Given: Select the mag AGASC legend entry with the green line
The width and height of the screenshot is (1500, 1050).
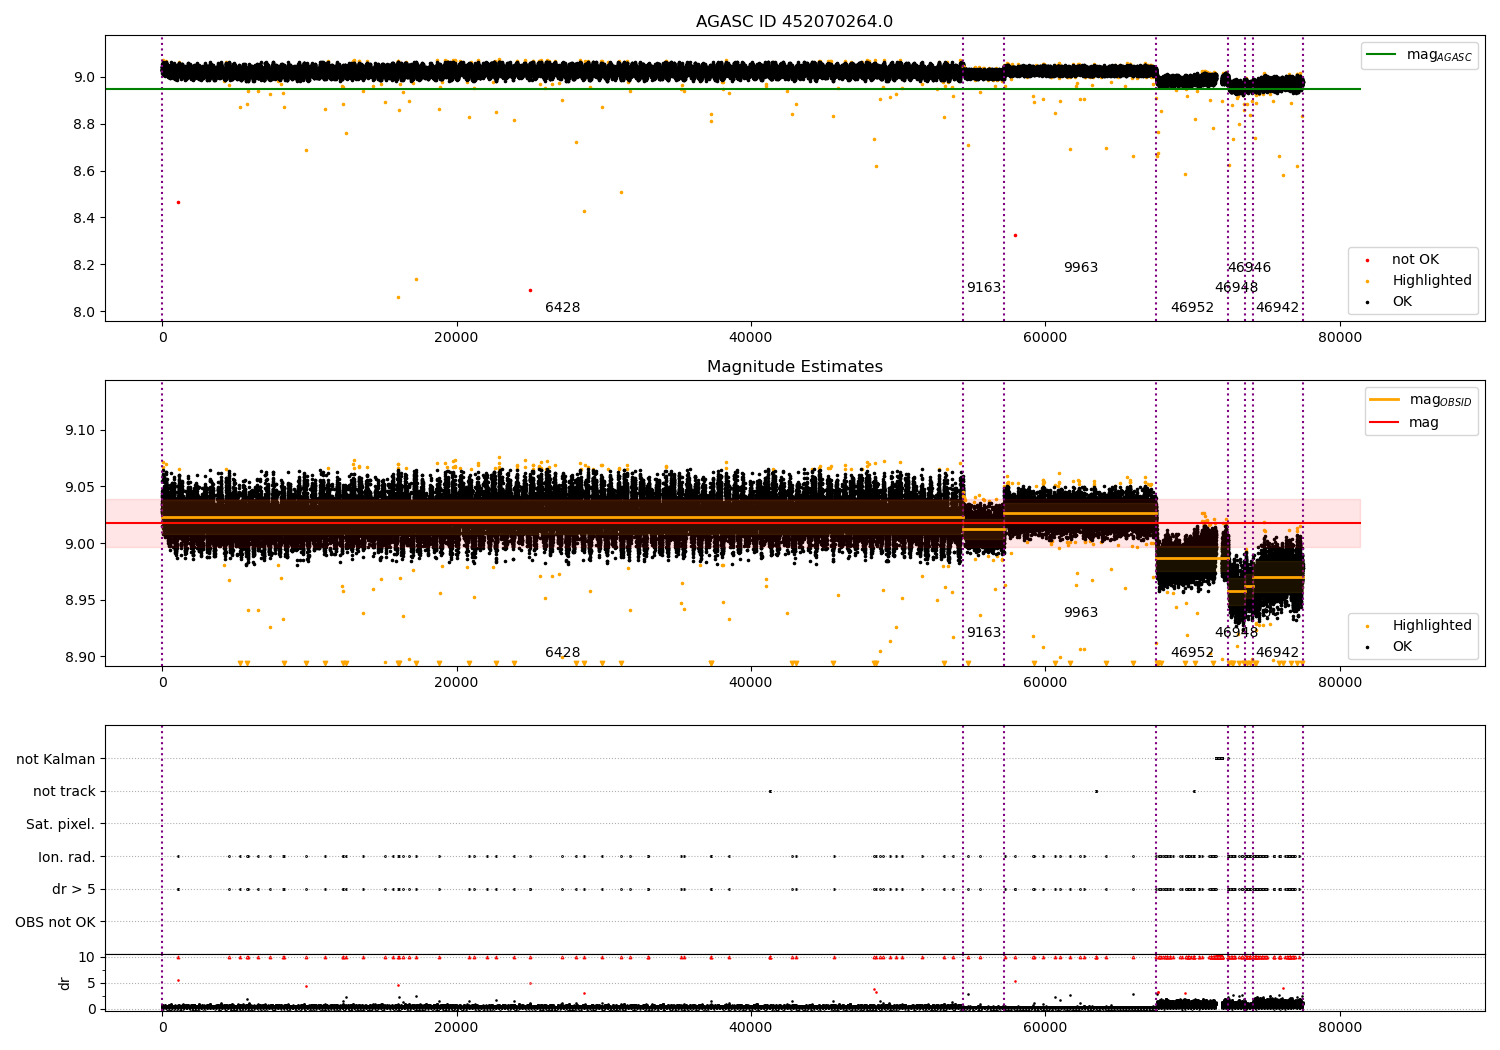Looking at the screenshot, I should click(1419, 56).
